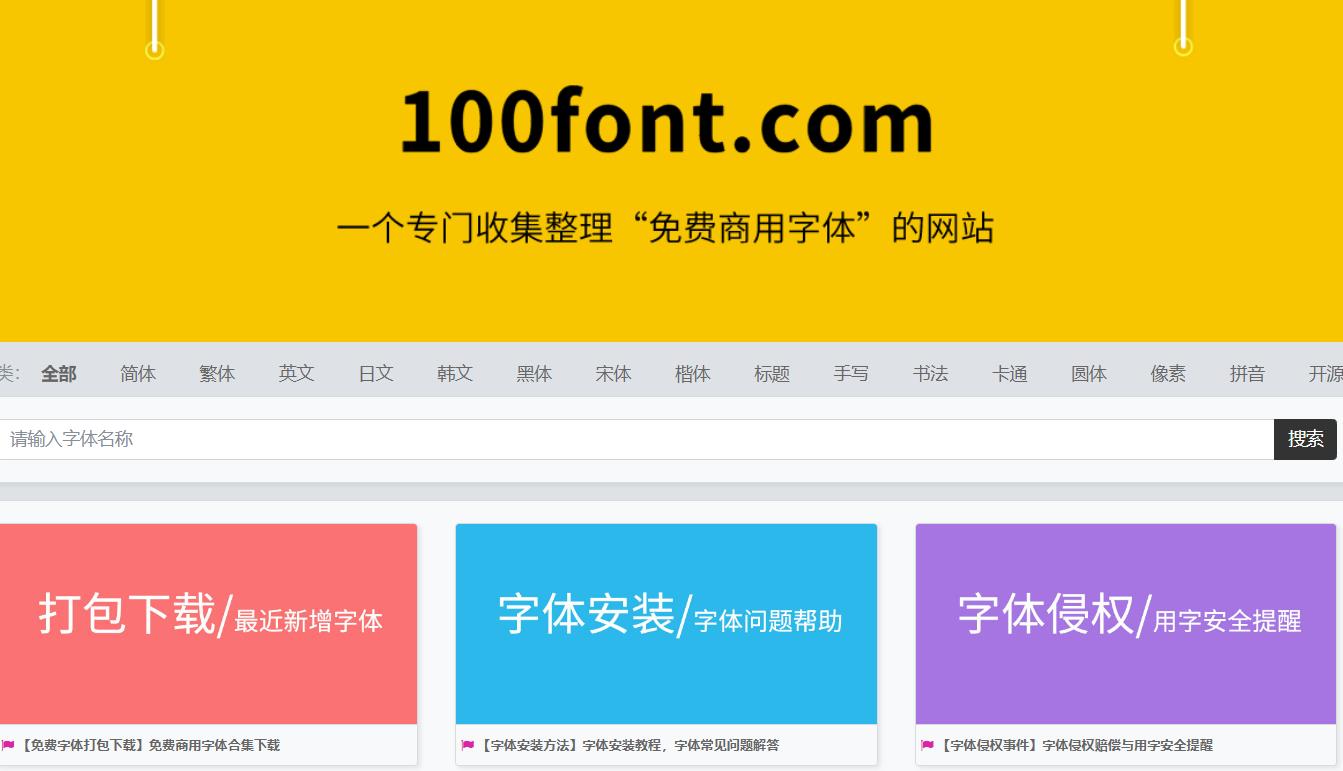Open the purple 字体侵权 banner card
This screenshot has width=1343, height=771.
tap(1125, 623)
